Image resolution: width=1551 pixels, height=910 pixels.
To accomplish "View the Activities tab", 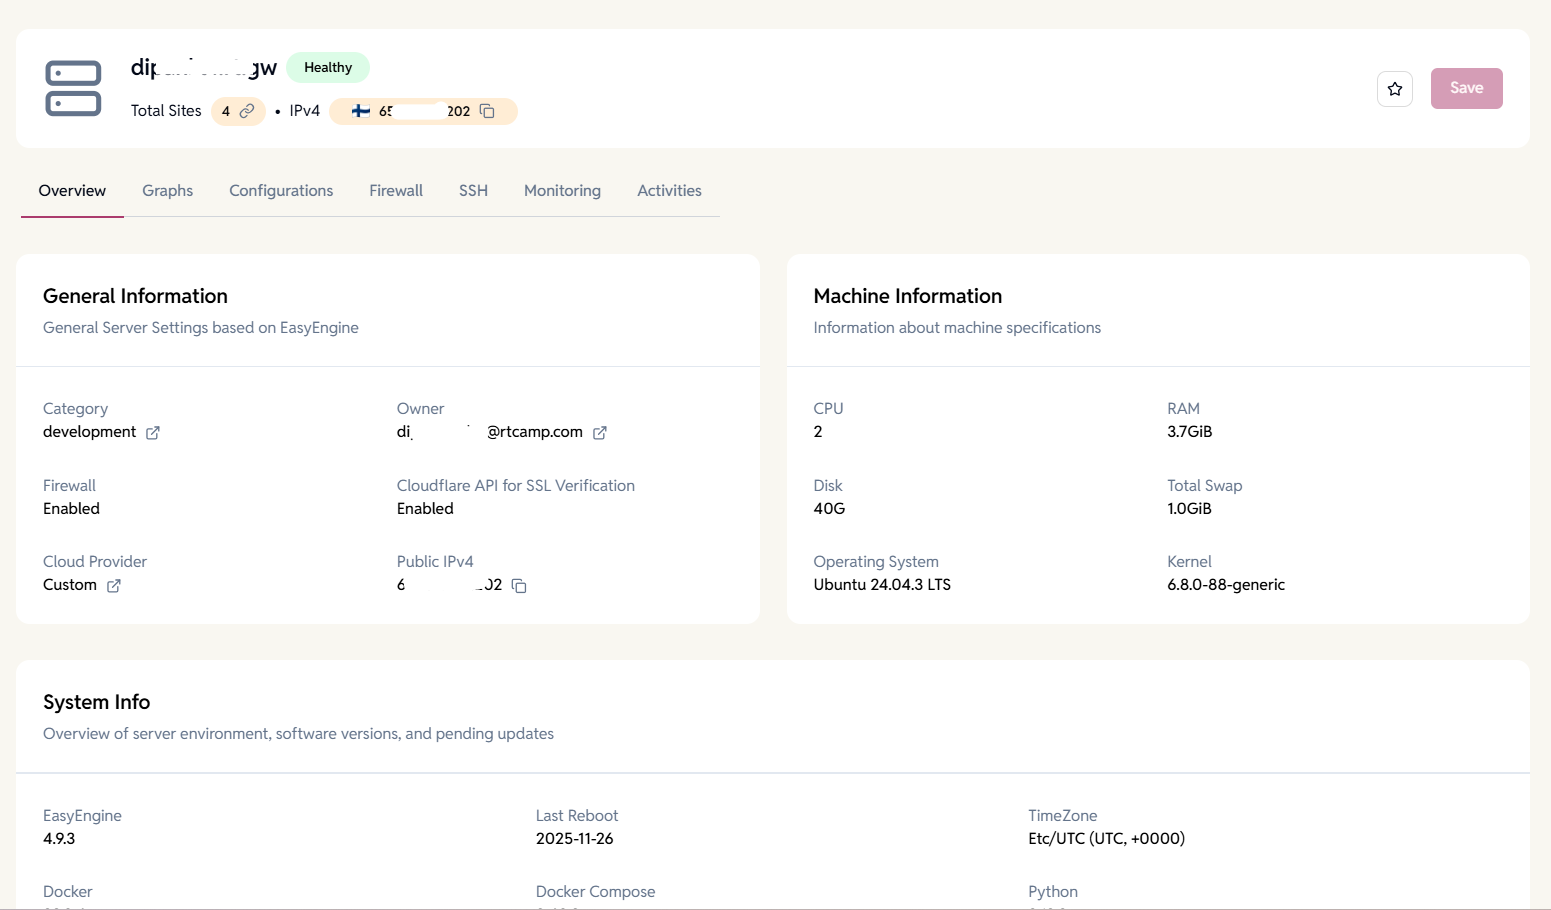I will click(x=669, y=191).
